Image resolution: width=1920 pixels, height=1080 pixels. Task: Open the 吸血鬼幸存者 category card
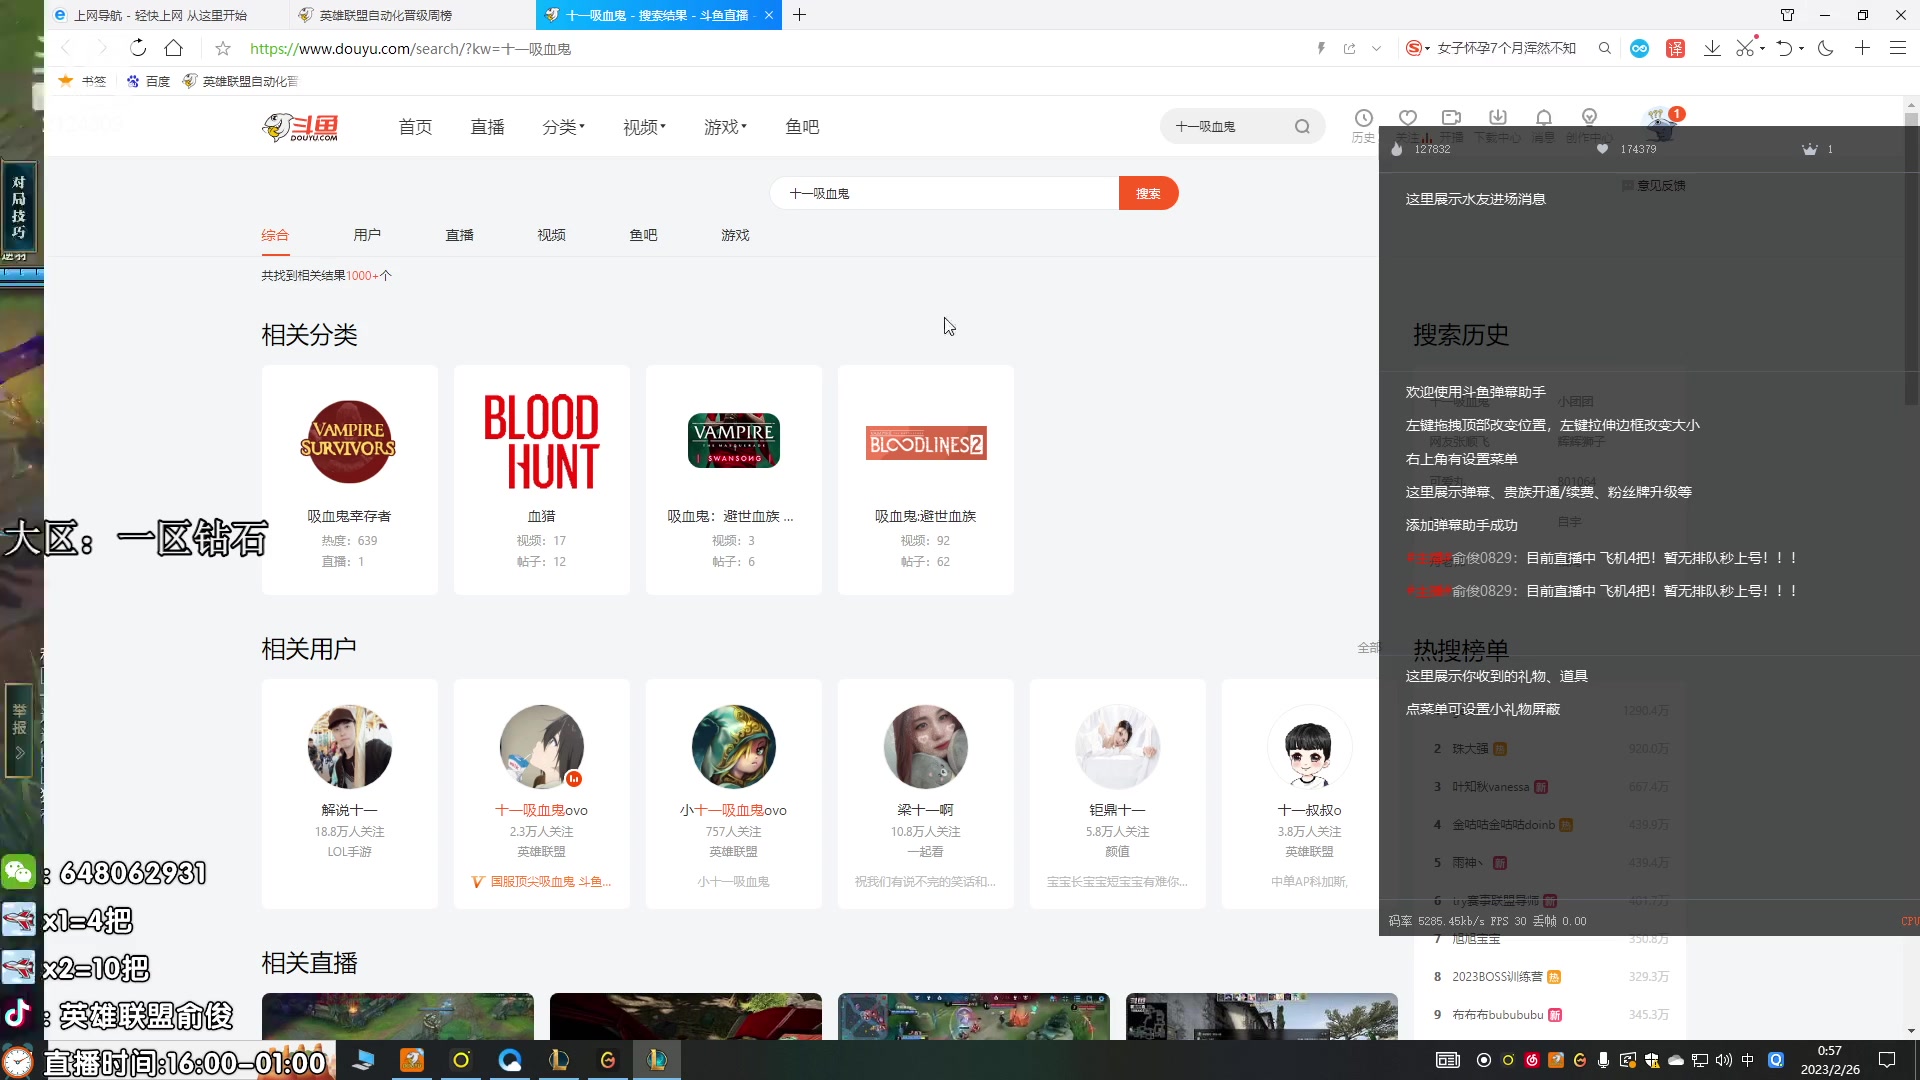(349, 480)
